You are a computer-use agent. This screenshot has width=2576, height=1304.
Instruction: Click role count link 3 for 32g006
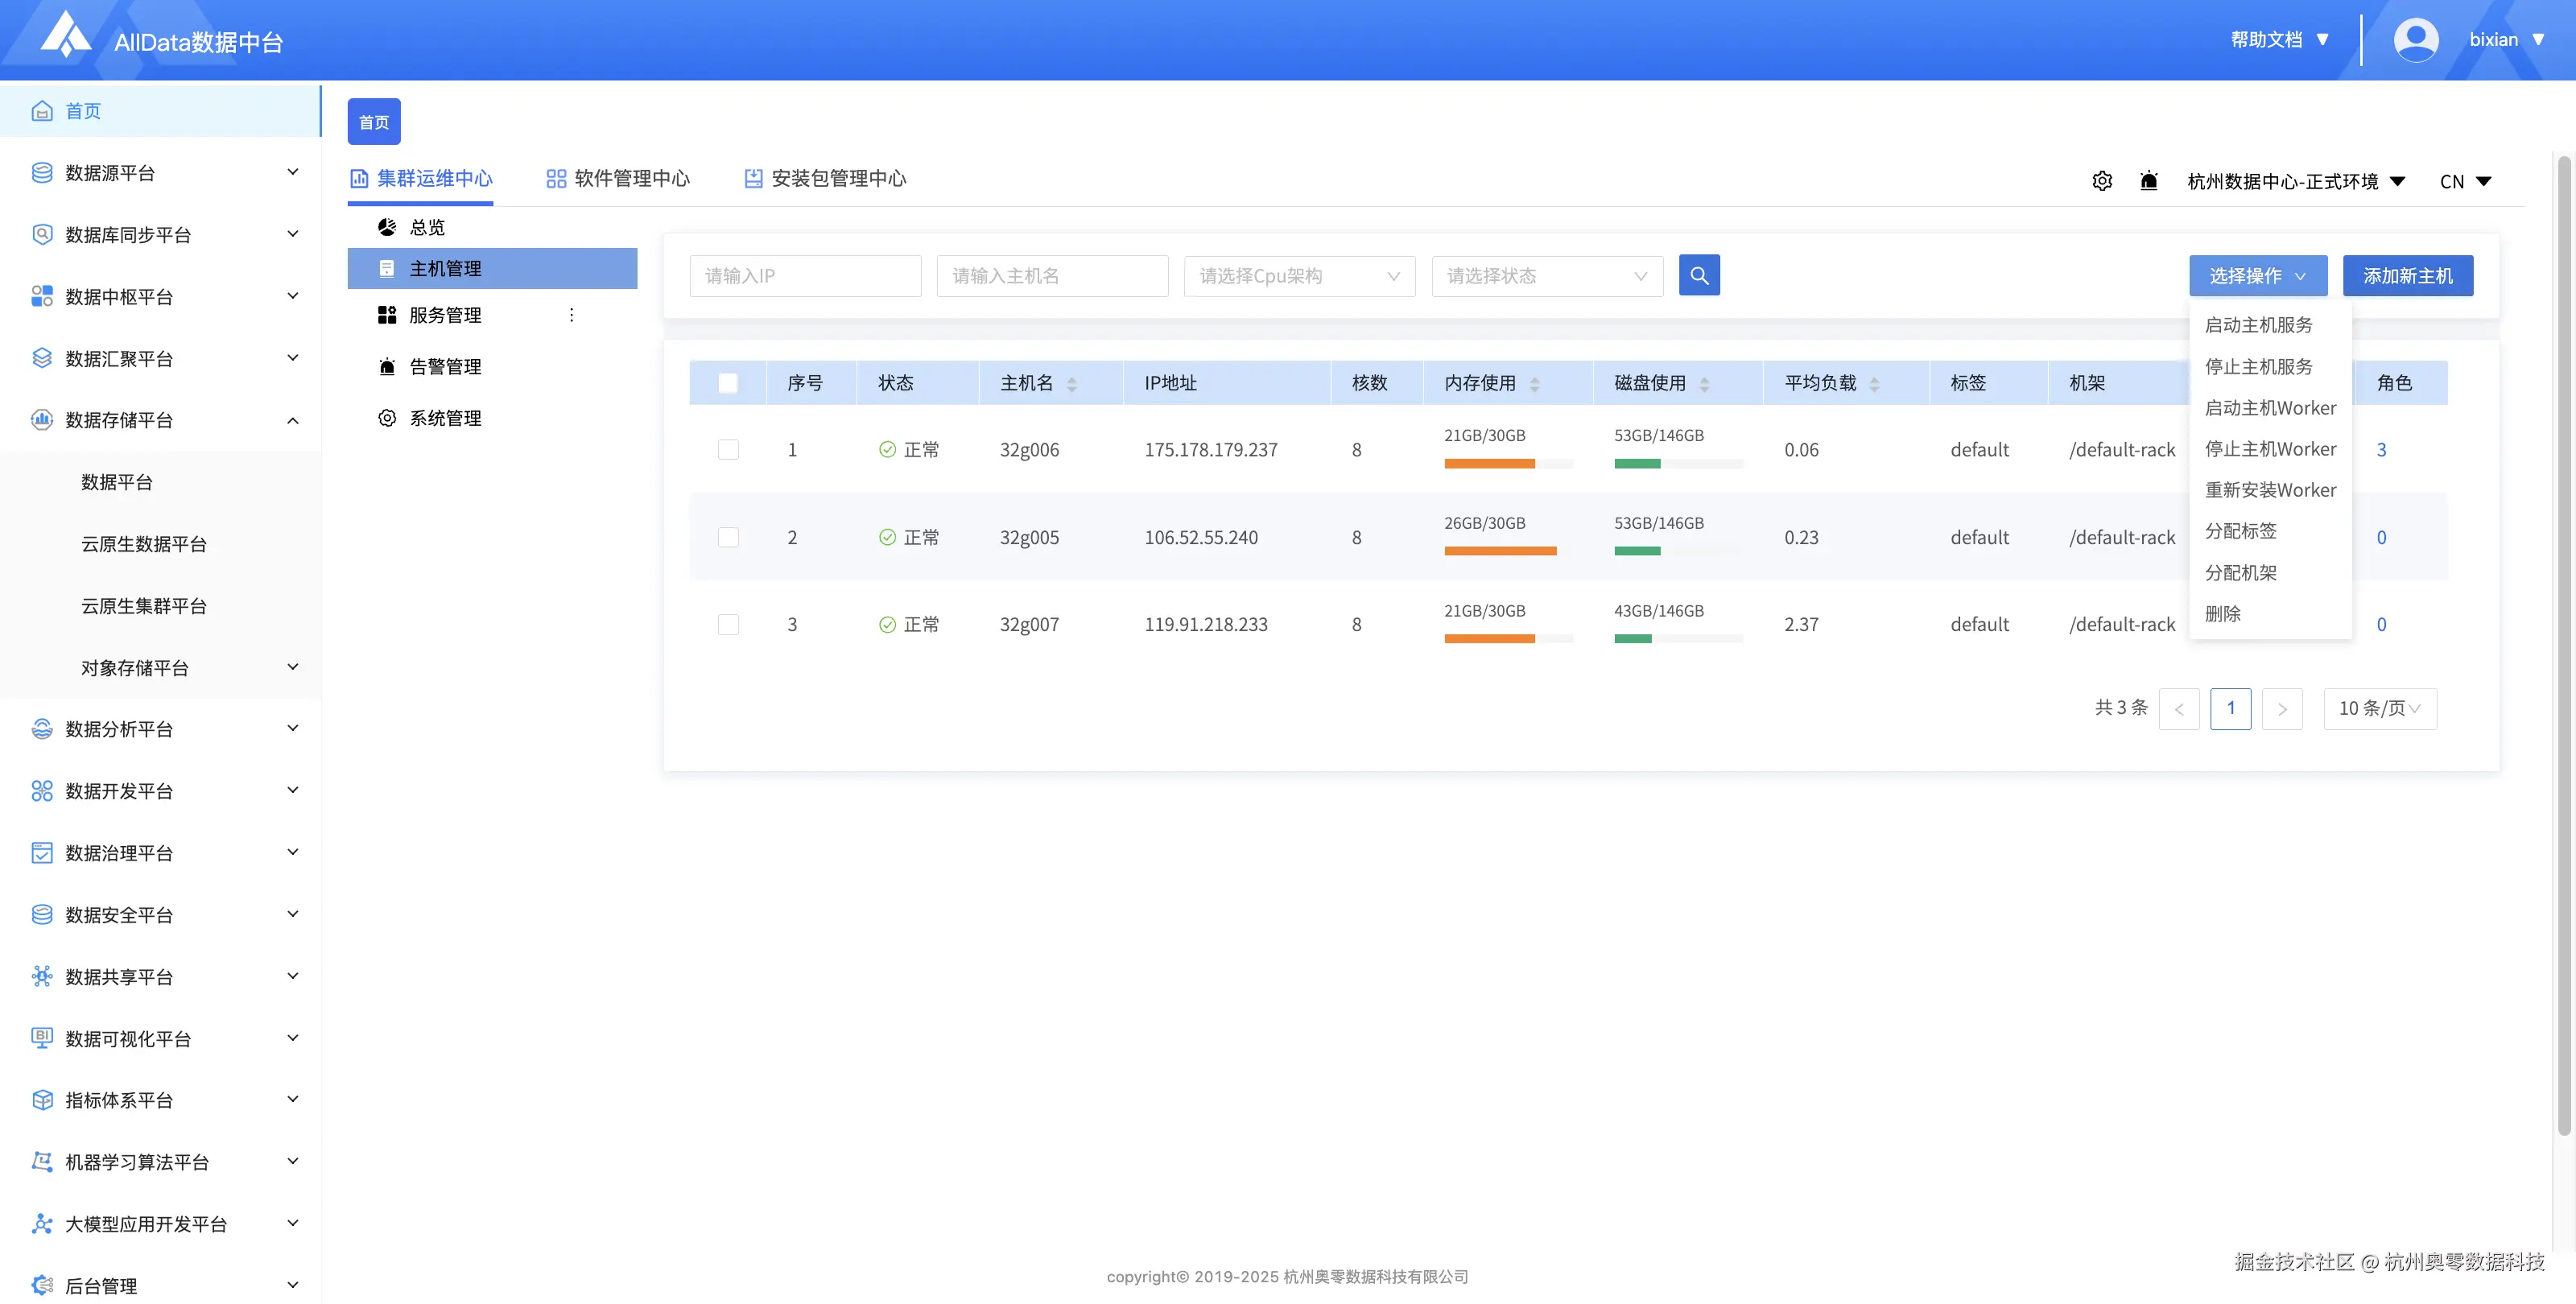click(2381, 450)
